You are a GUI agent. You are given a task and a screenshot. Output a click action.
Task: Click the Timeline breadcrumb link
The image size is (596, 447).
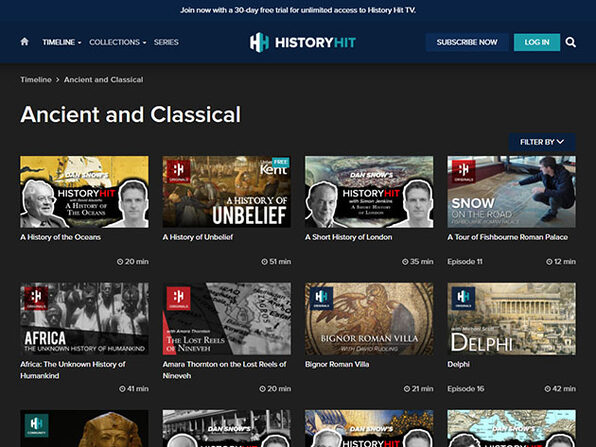tap(36, 79)
